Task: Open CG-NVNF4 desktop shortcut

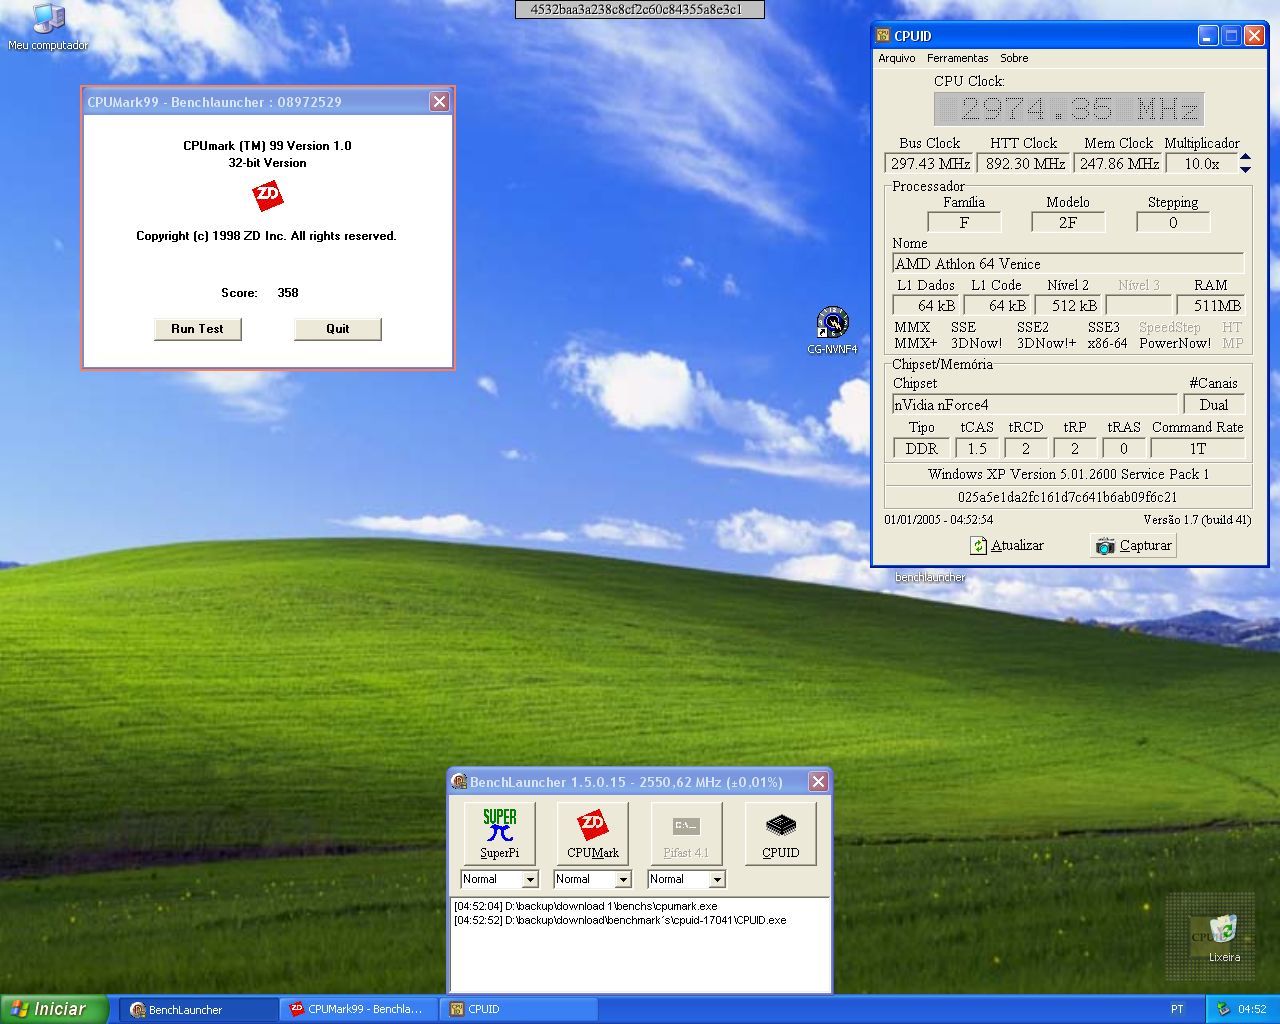Action: tap(832, 331)
